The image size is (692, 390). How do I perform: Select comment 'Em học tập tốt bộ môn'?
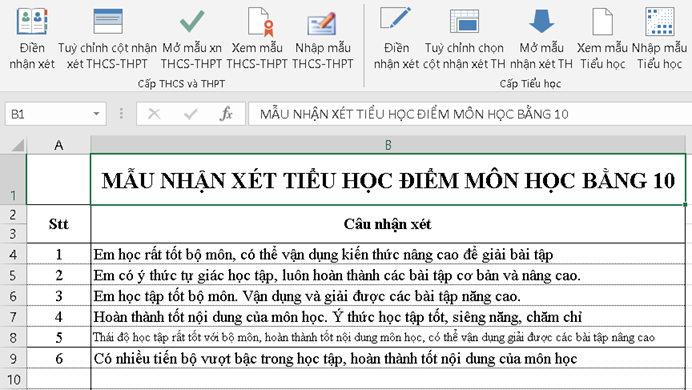click(388, 296)
